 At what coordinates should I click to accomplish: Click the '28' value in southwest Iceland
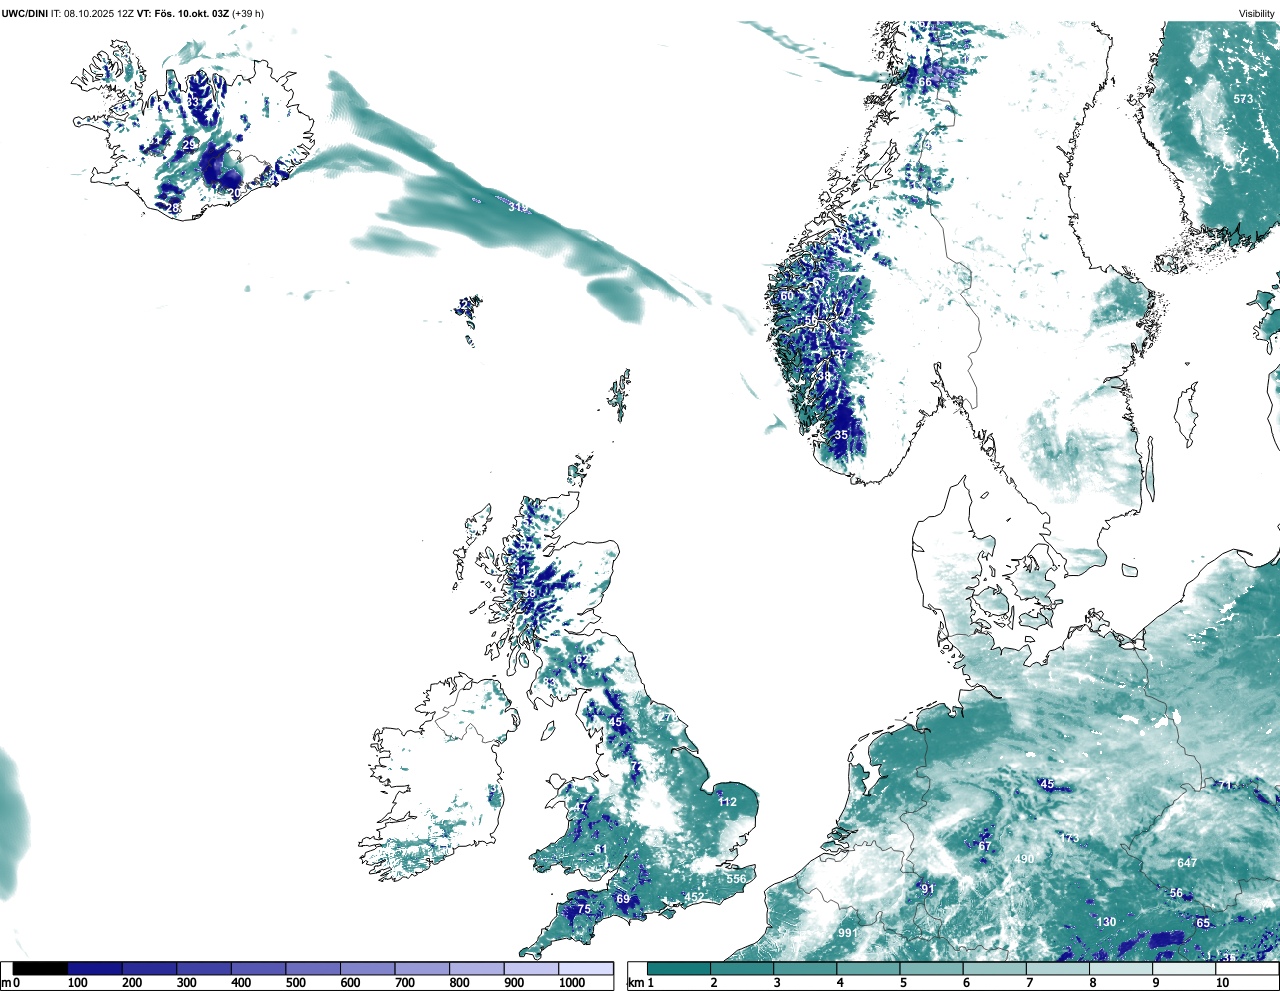pyautogui.click(x=173, y=208)
